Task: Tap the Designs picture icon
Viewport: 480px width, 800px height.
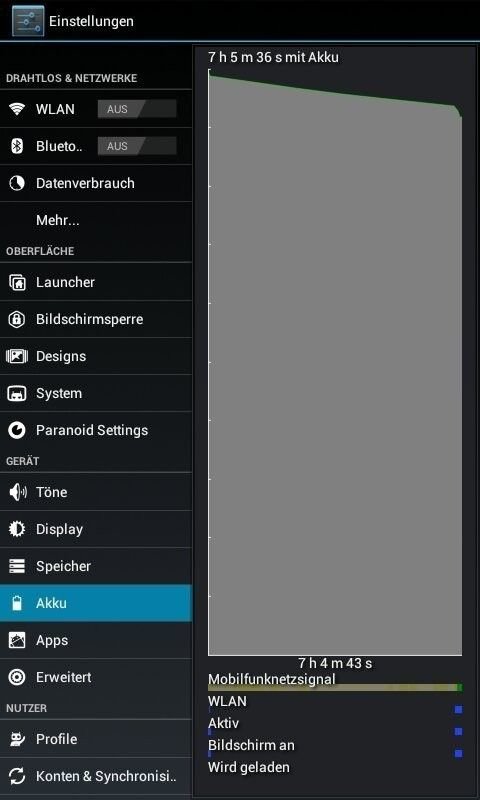Action: (17, 356)
